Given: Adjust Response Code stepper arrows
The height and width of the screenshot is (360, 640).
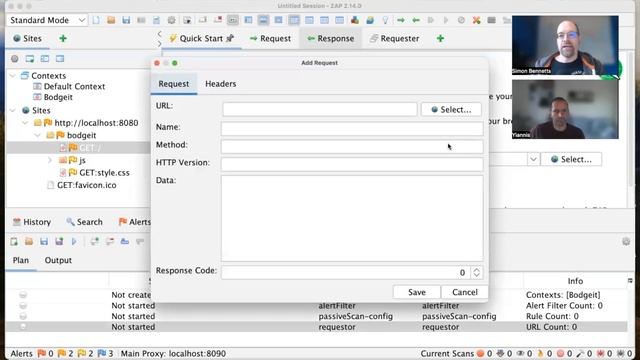Looking at the screenshot, I should point(476,273).
